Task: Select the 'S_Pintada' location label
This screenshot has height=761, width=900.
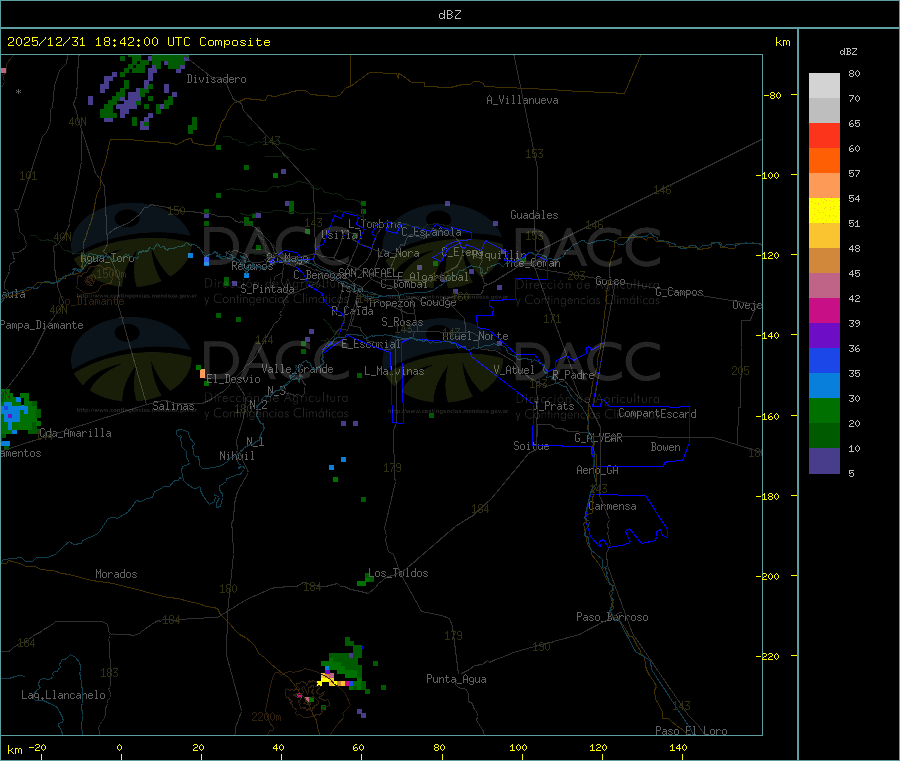Action: pyautogui.click(x=267, y=289)
